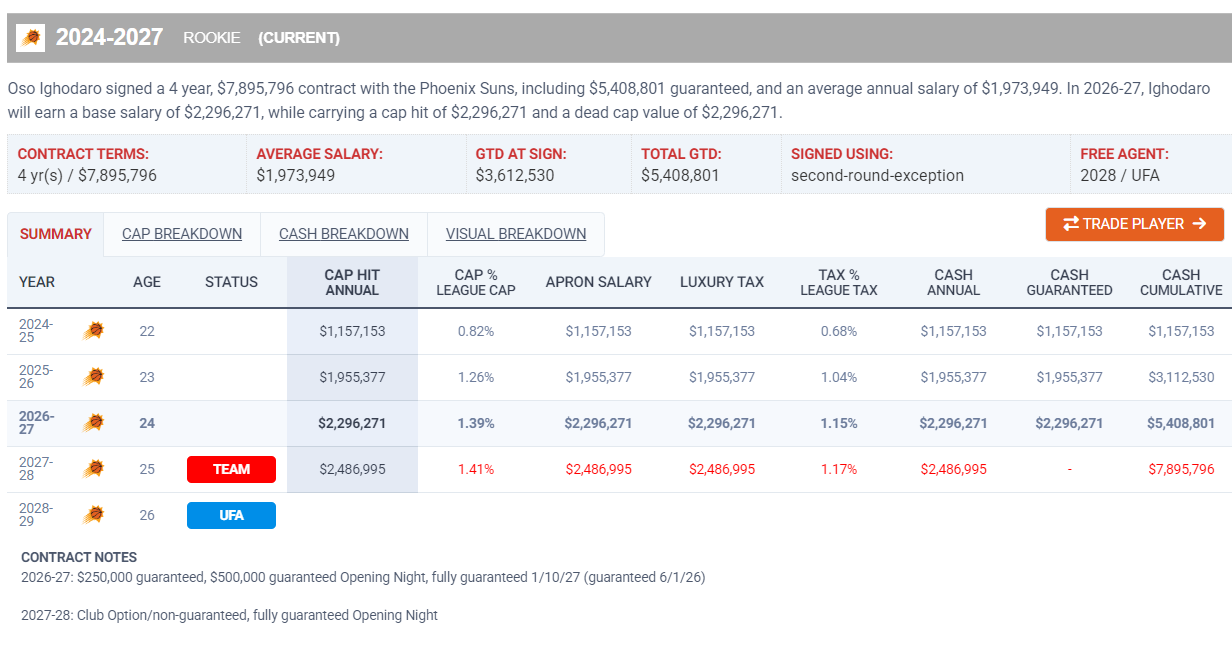1232x646 pixels.
Task: Click the Suns icon in 2026-27 row
Action: 93,423
